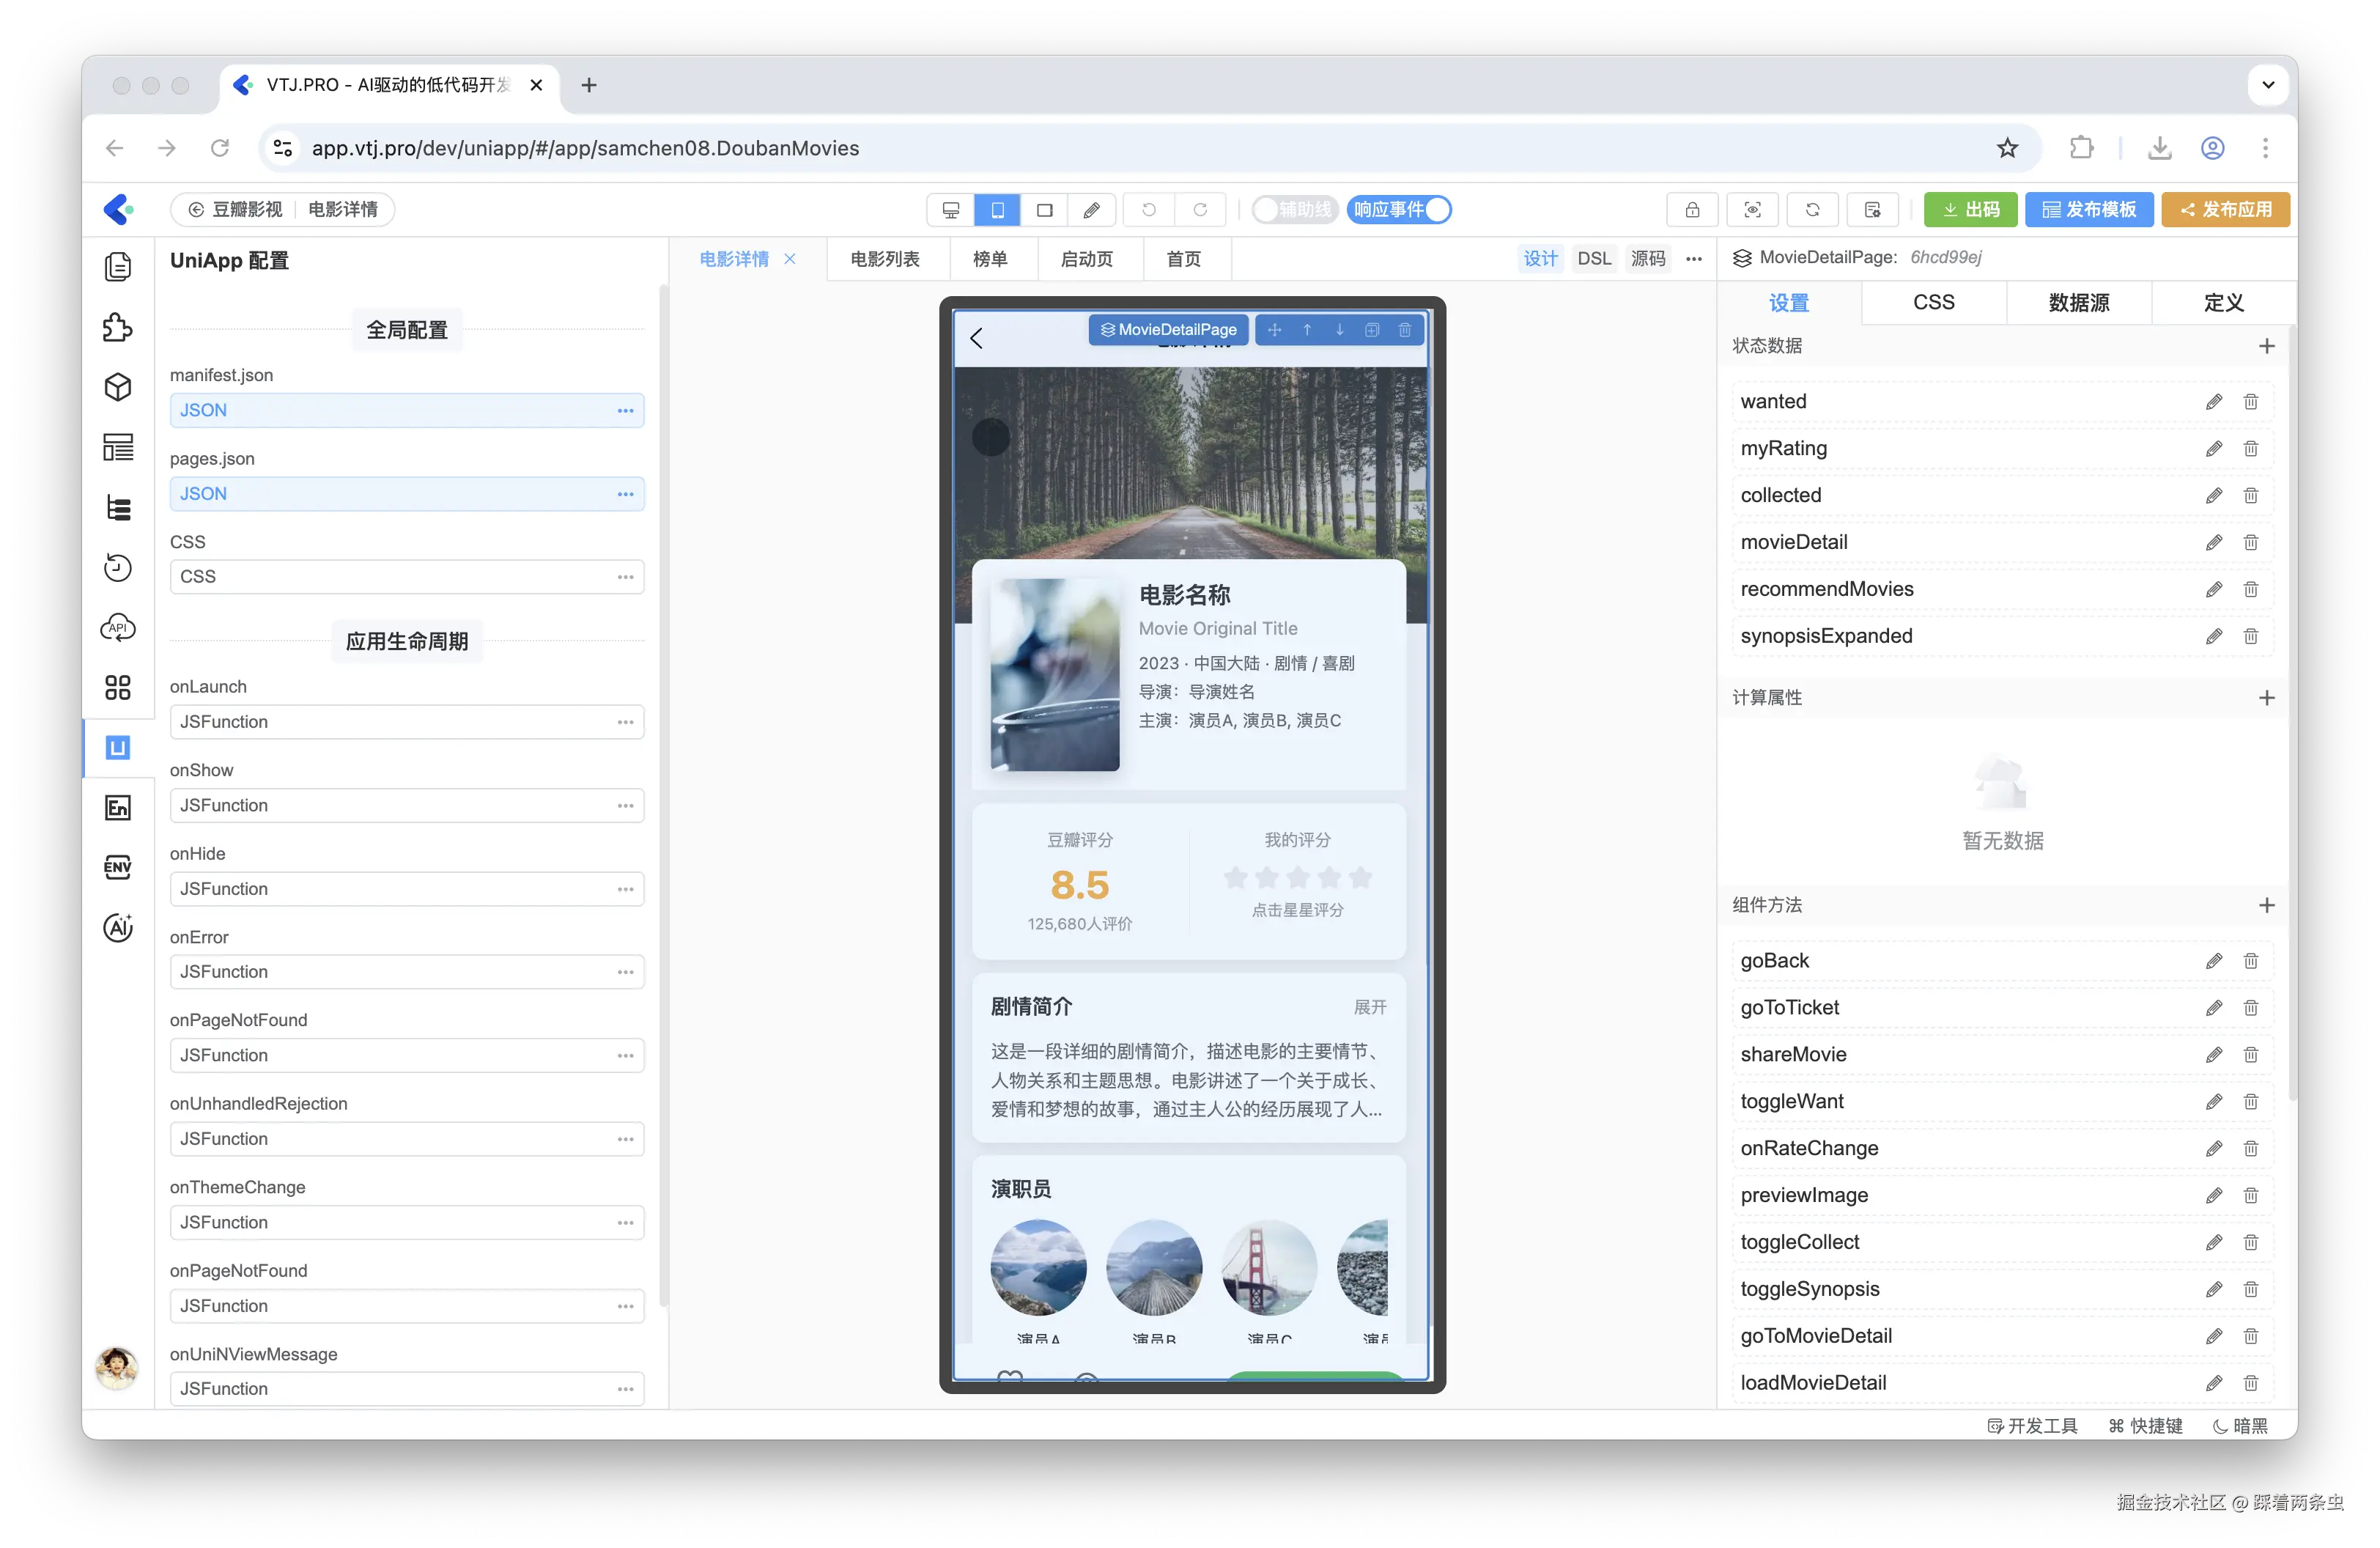
Task: Toggle the 辅助线 guide lines switch
Action: pos(1294,210)
